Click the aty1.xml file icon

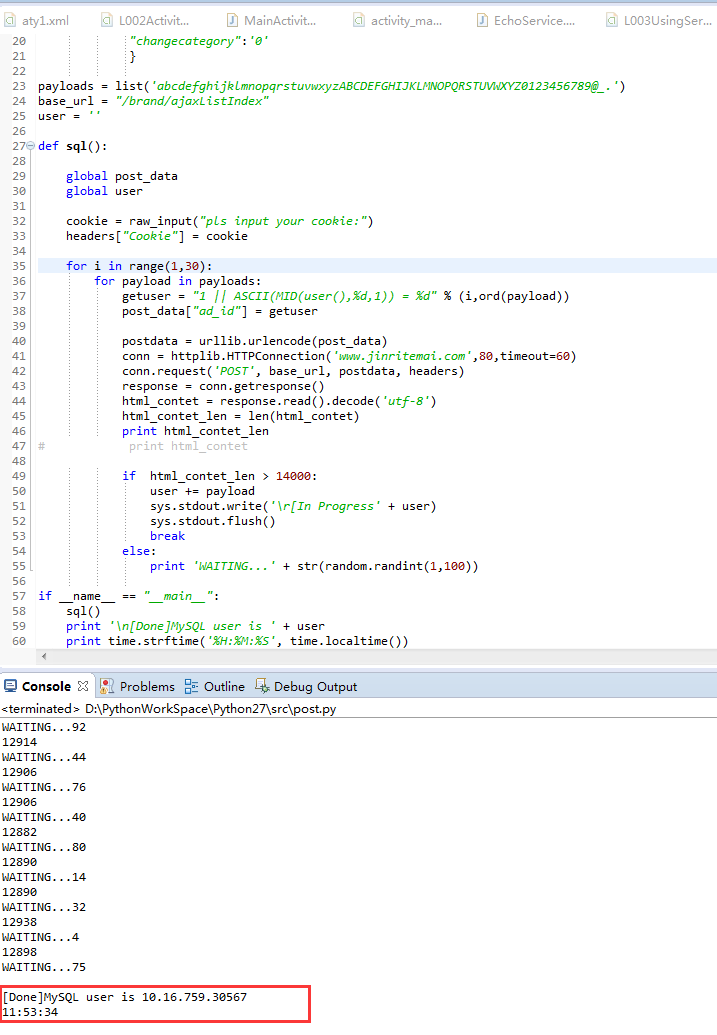(11, 20)
